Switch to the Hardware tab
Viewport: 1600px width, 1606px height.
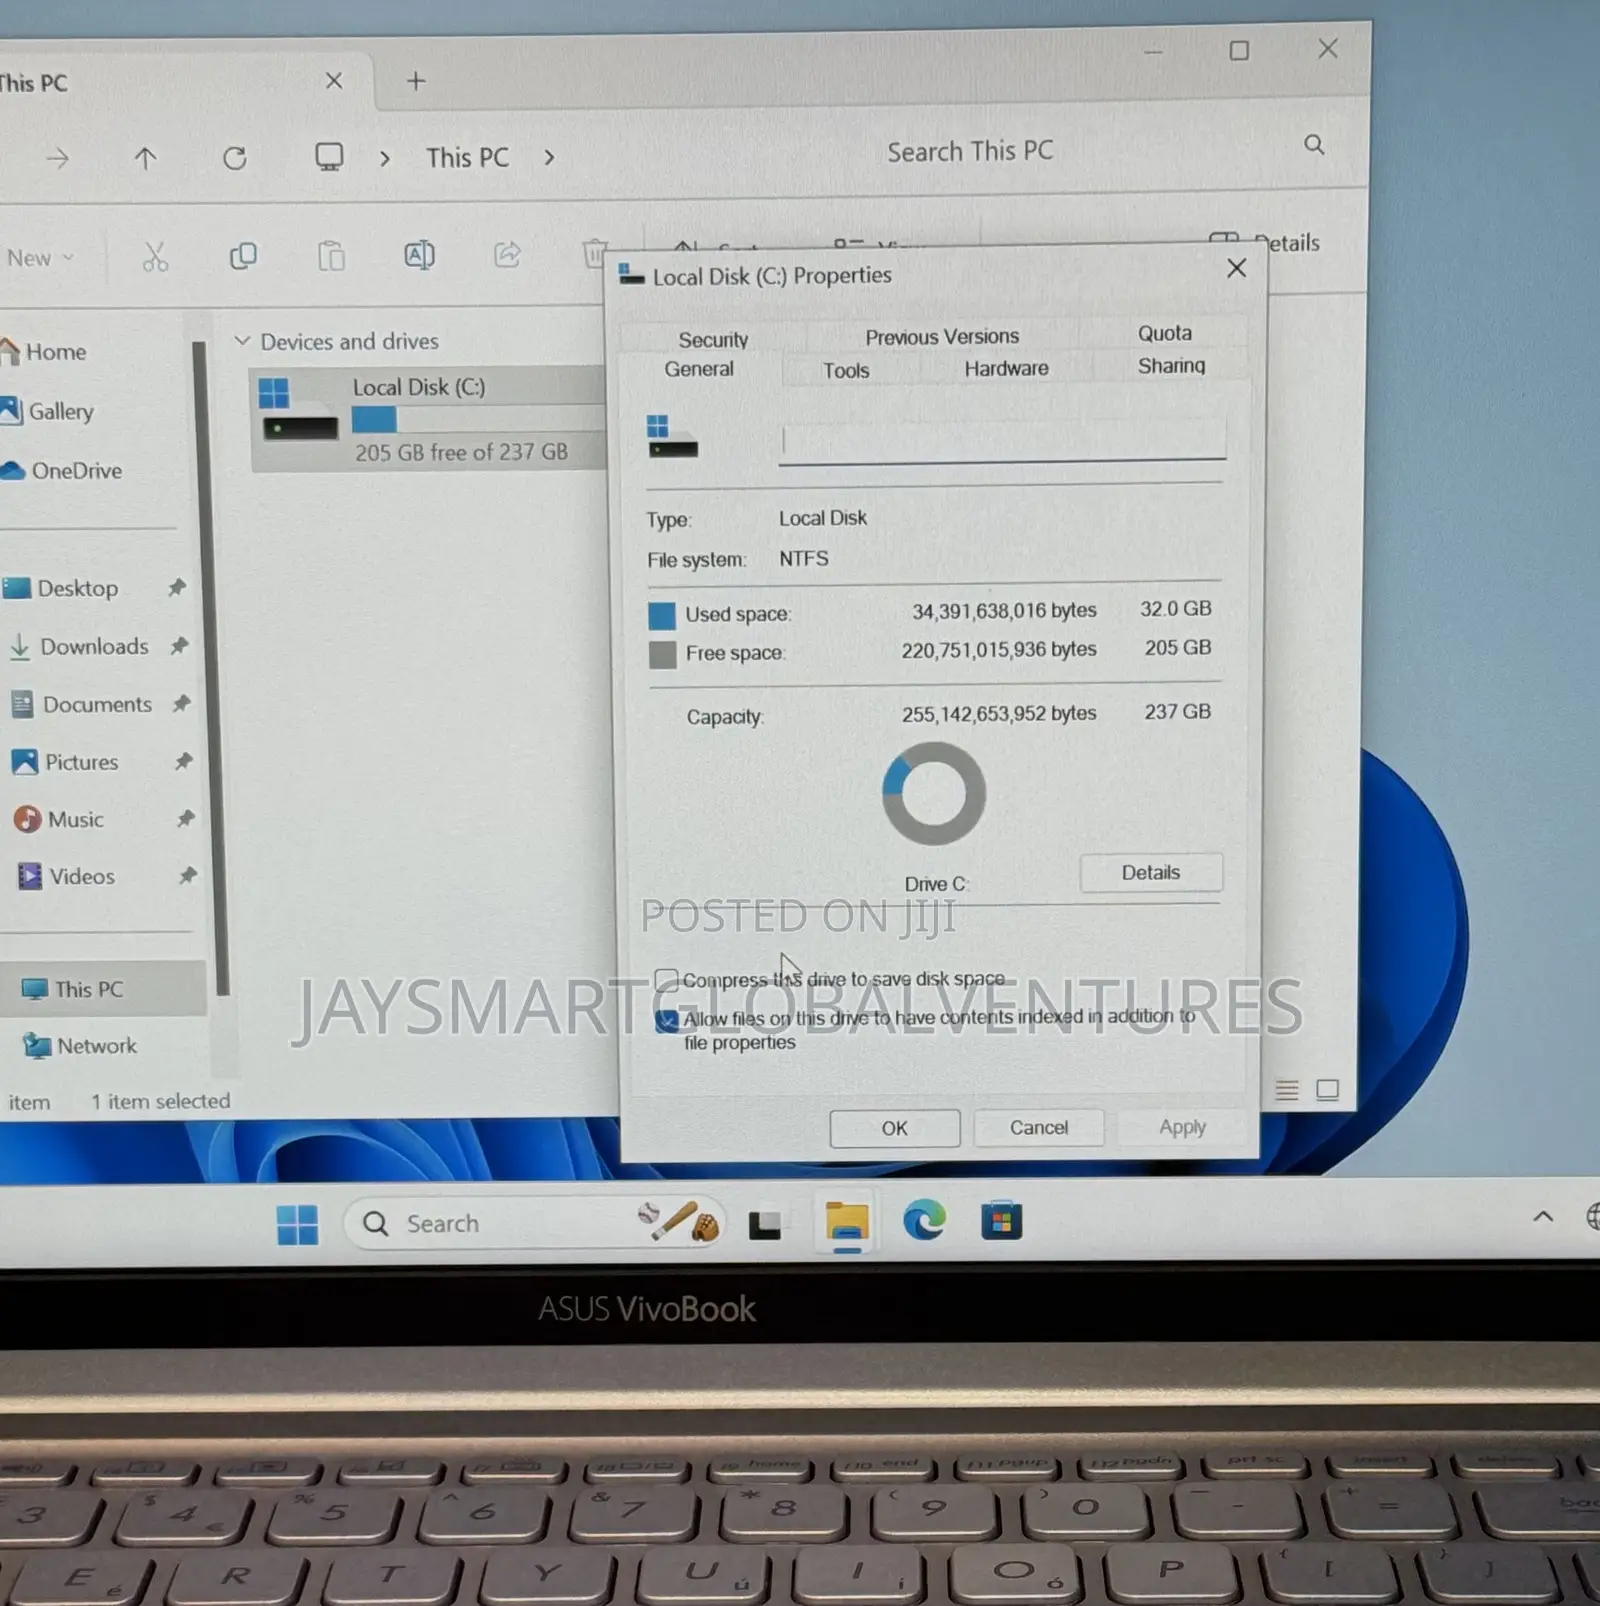click(1006, 368)
